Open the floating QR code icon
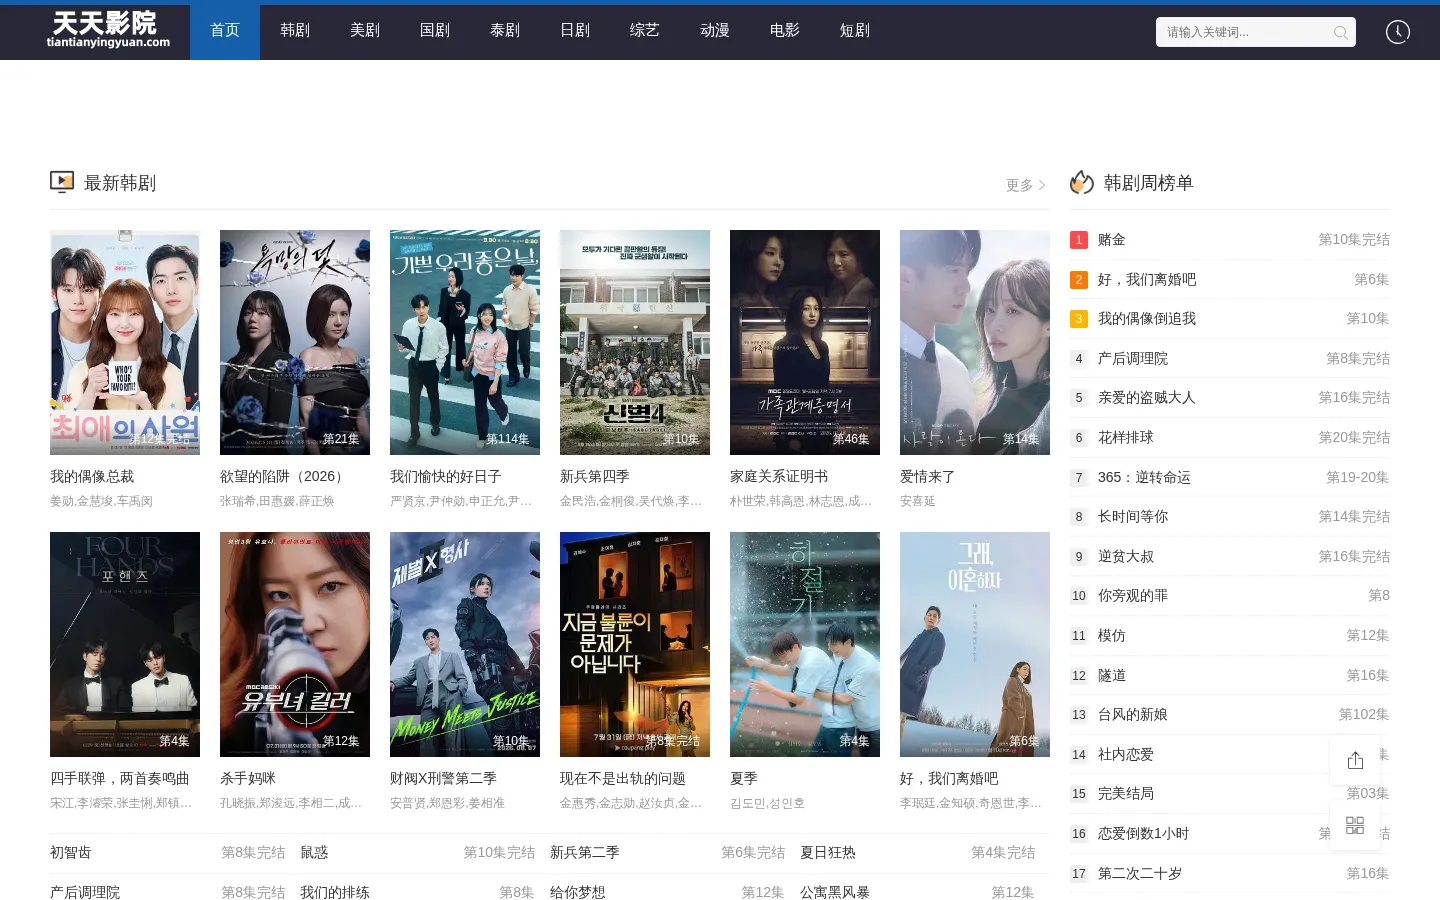 coord(1355,825)
